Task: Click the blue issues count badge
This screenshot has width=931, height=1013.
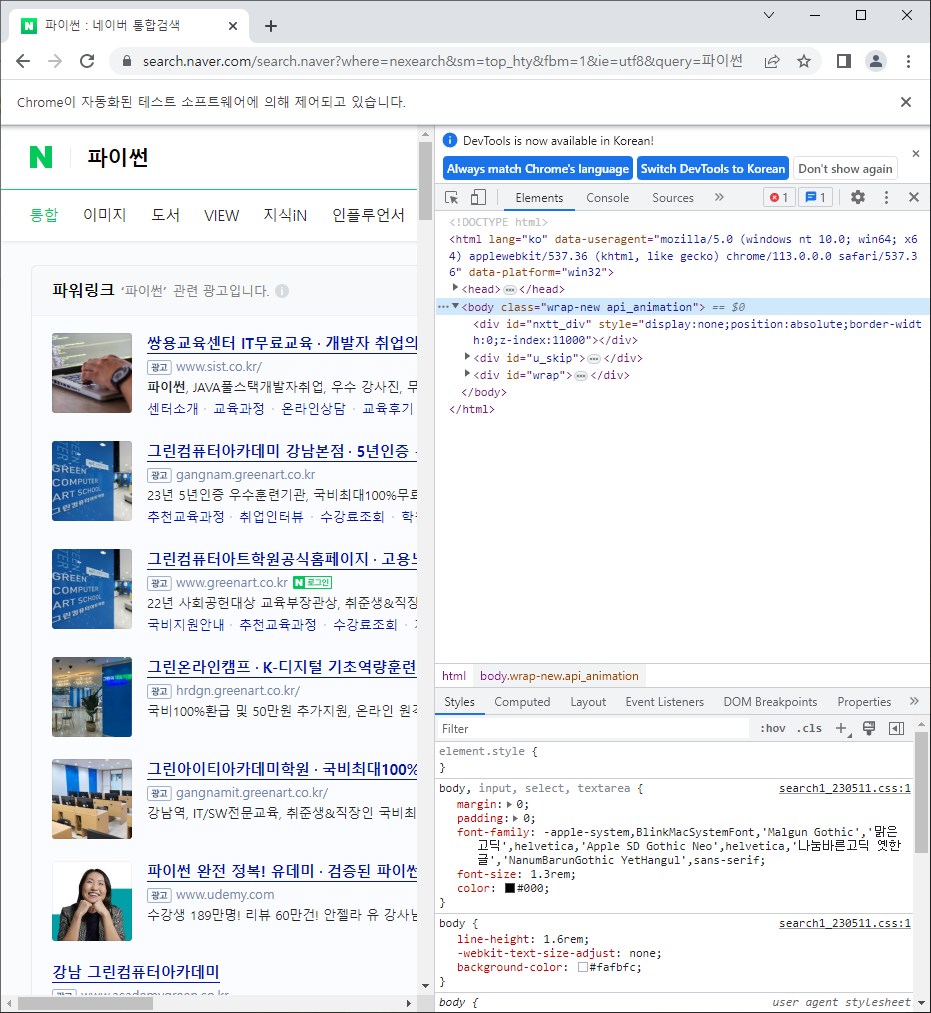Action: [x=815, y=198]
